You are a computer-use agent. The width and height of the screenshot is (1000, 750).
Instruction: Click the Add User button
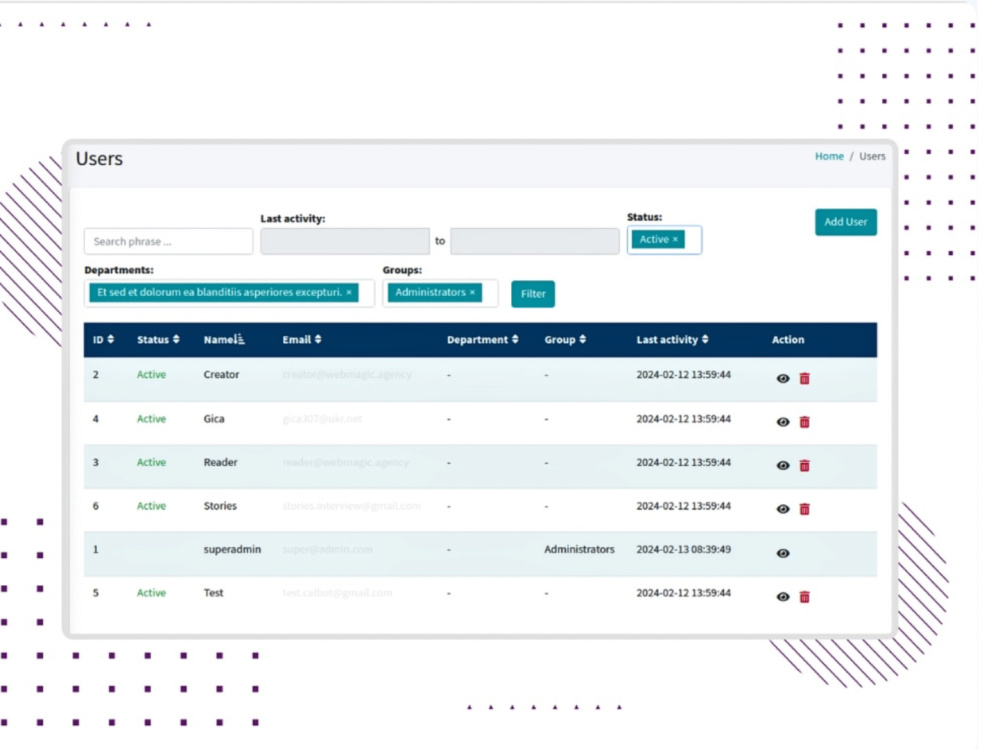click(846, 222)
